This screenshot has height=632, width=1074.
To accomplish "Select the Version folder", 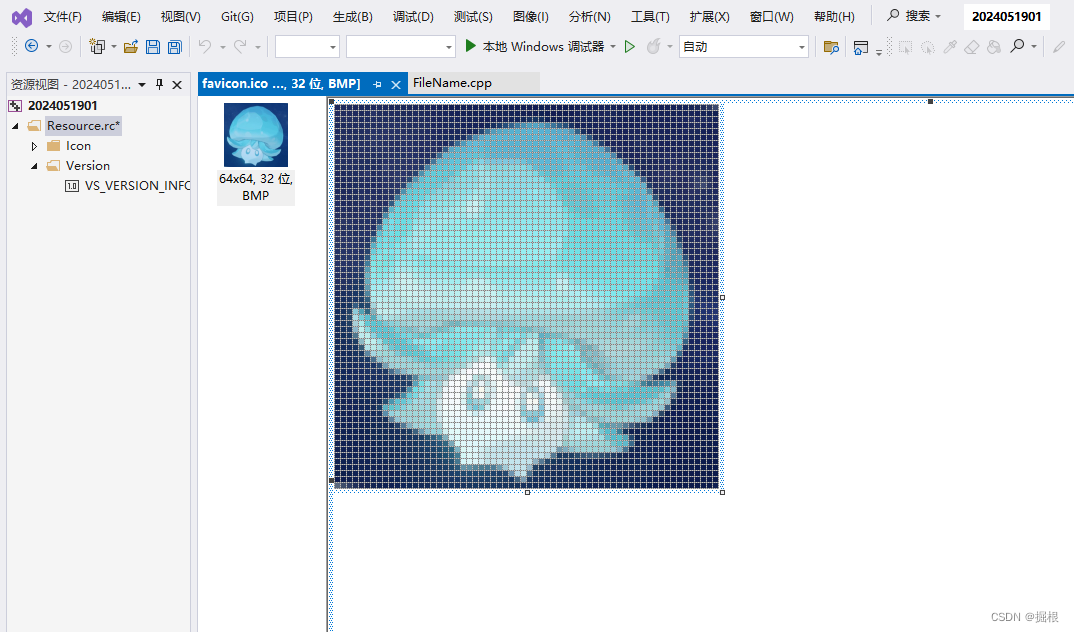I will click(88, 166).
